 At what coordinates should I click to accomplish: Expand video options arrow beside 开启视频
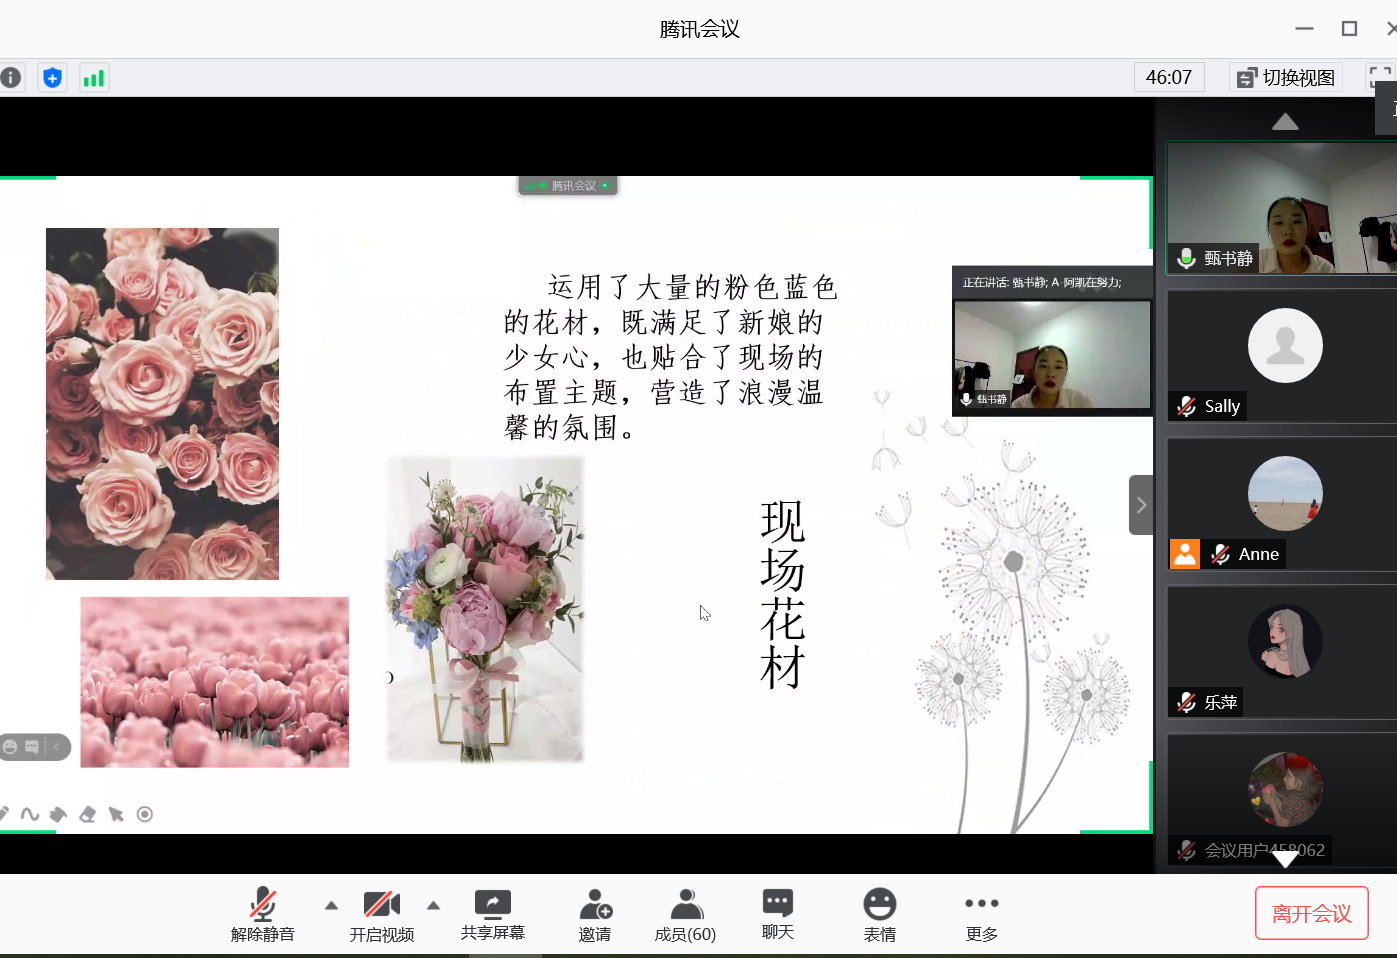(x=433, y=905)
